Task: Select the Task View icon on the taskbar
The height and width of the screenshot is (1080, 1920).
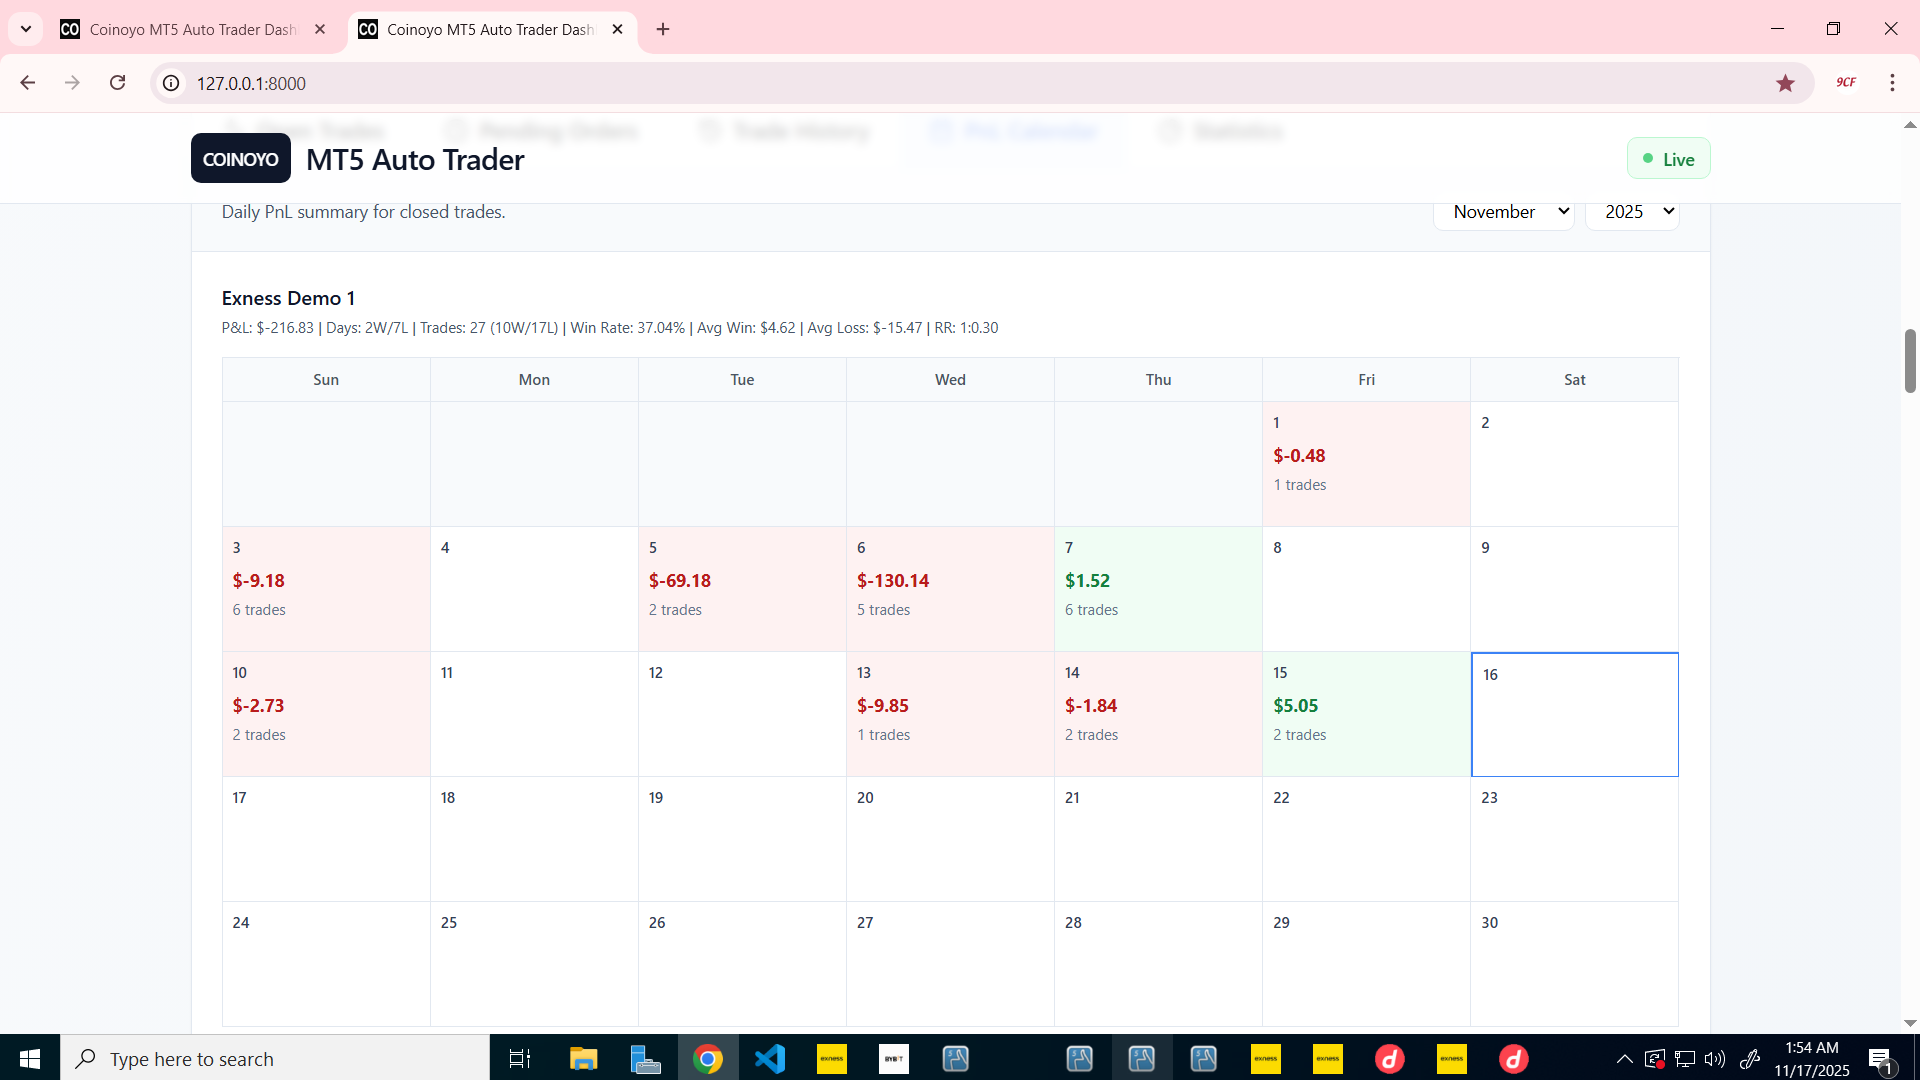Action: click(519, 1058)
